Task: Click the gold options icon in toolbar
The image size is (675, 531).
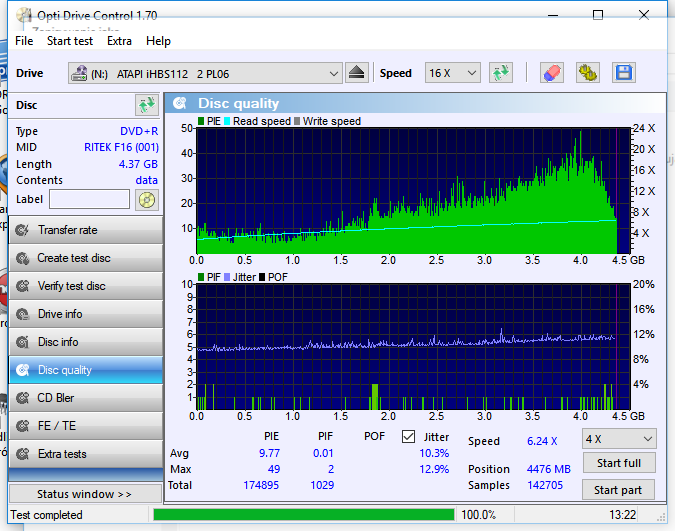Action: (587, 73)
